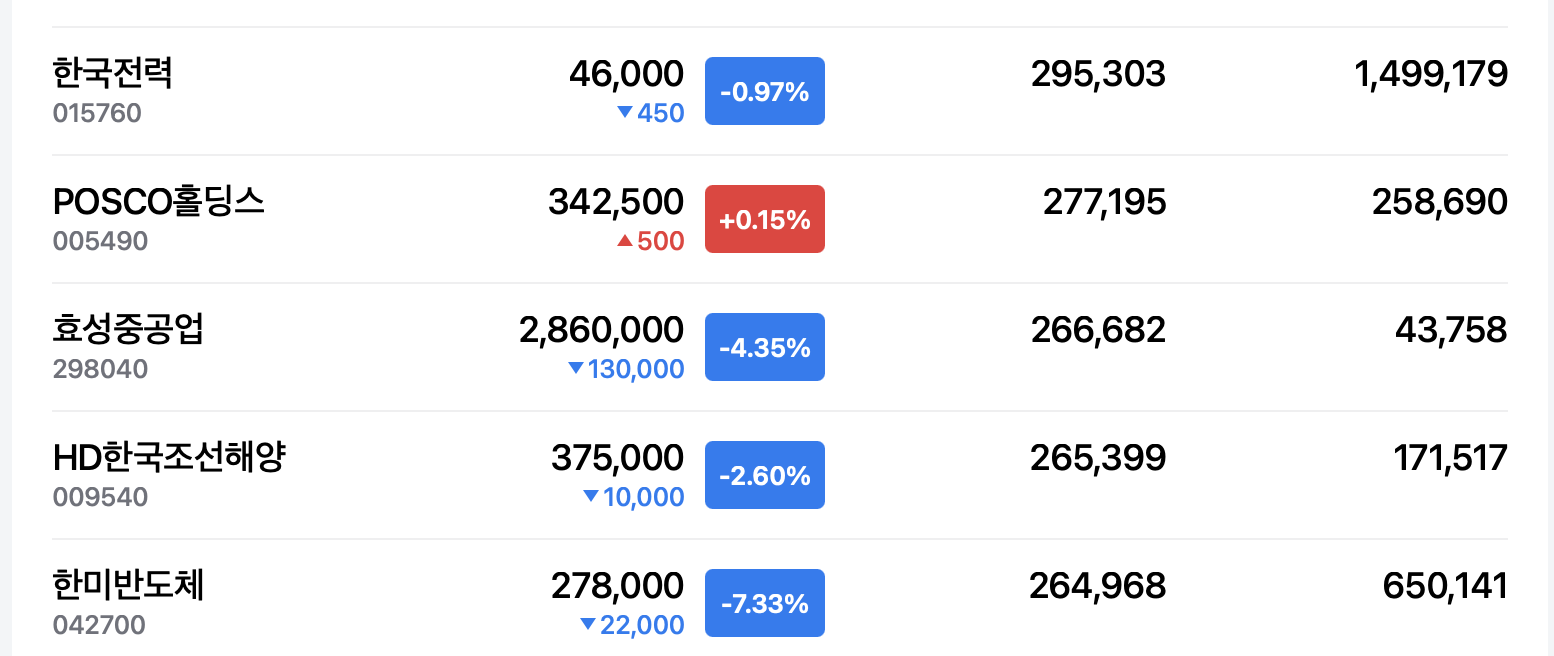Click the 1,499,179 volume figure

point(1431,74)
